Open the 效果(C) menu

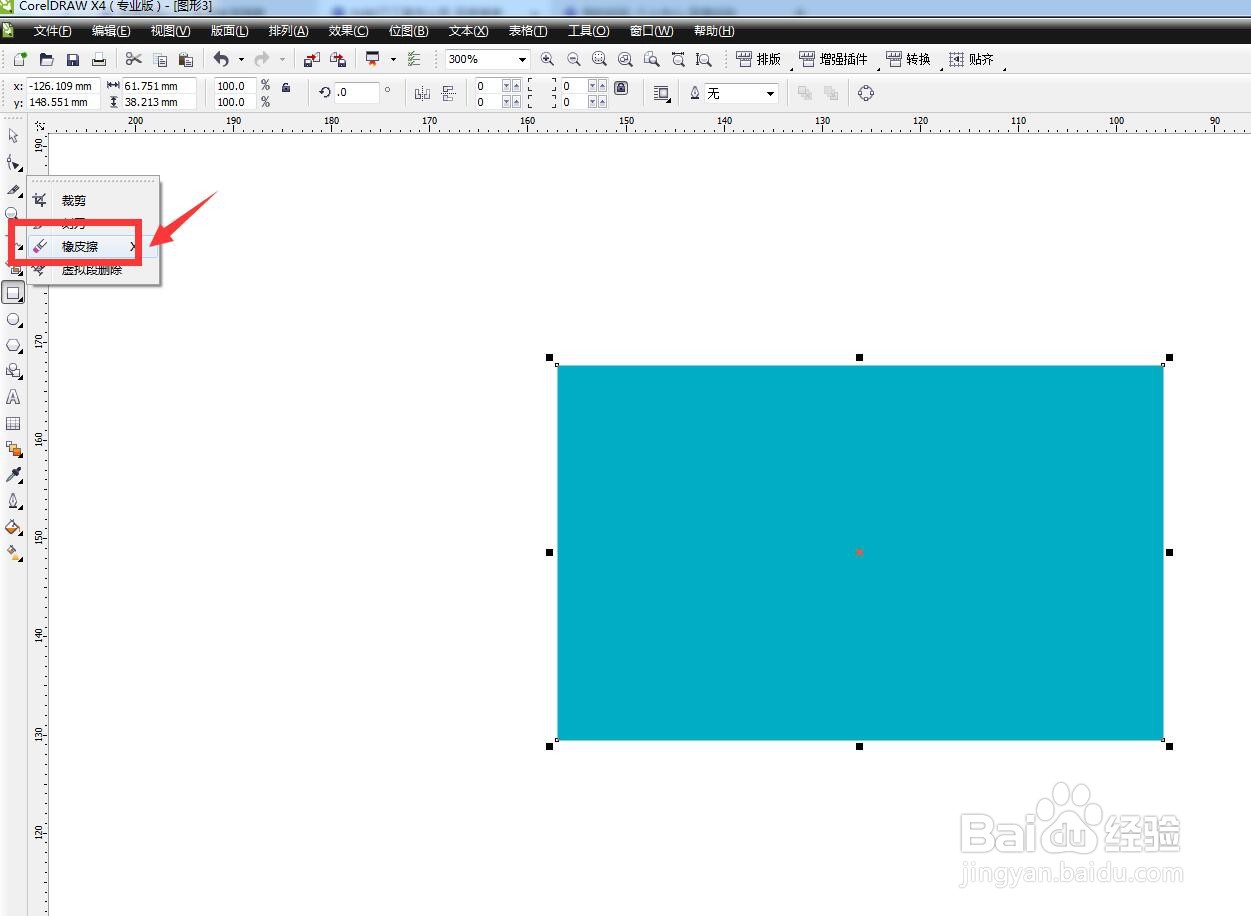(x=348, y=31)
